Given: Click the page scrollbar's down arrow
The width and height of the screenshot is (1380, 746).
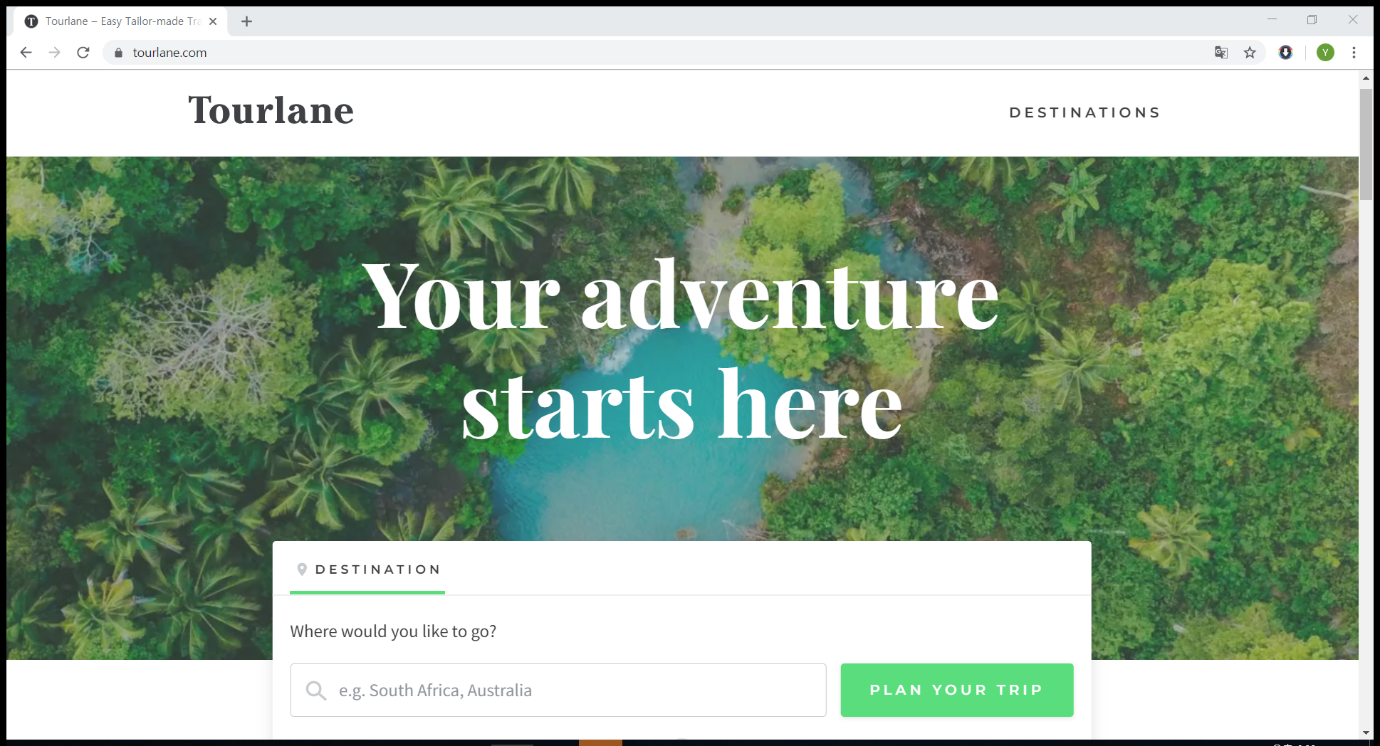Looking at the screenshot, I should coord(1366,732).
